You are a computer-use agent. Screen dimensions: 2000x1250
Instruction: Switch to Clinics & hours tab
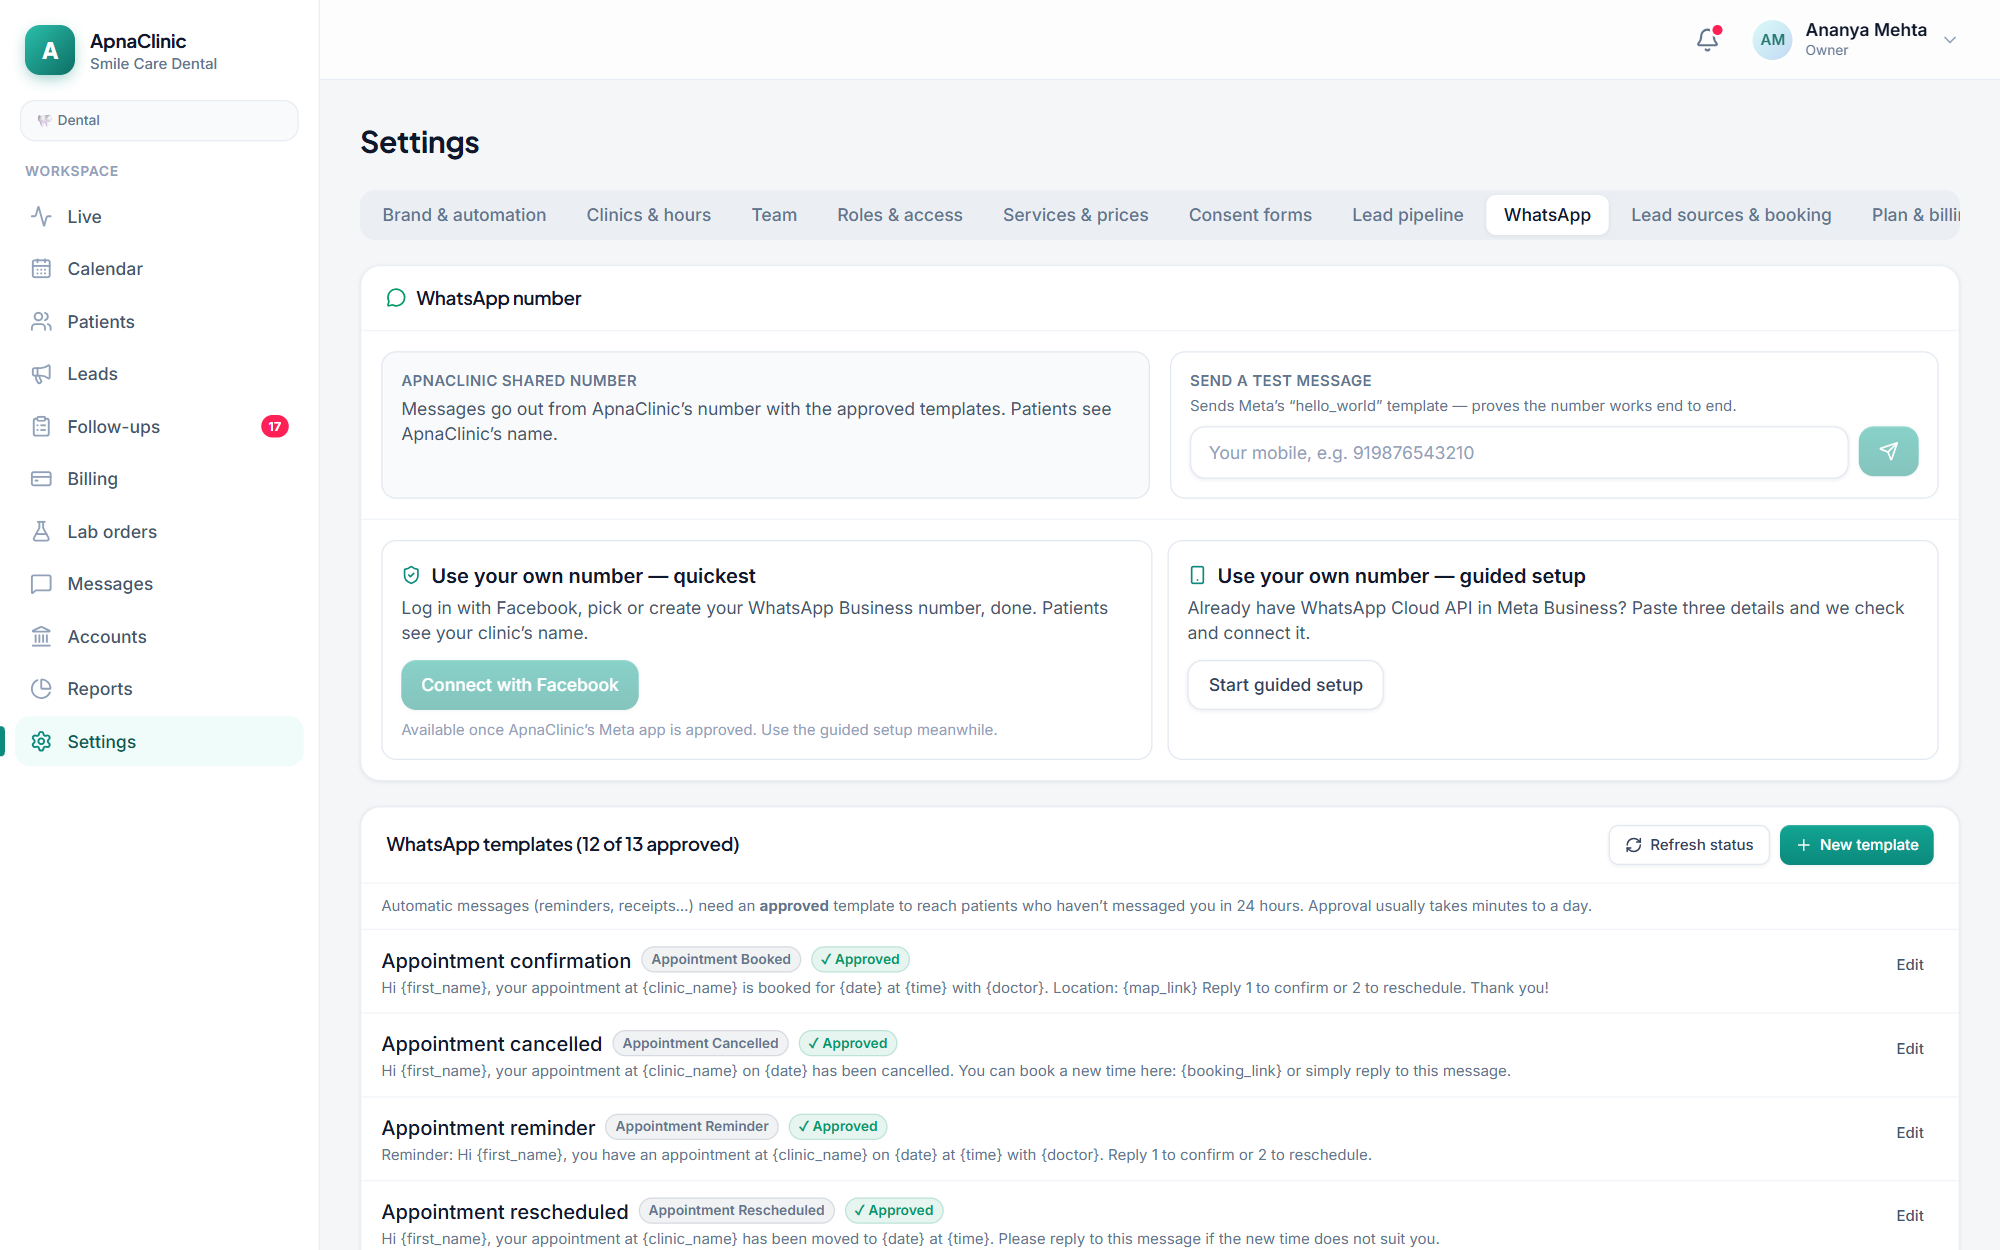point(648,215)
